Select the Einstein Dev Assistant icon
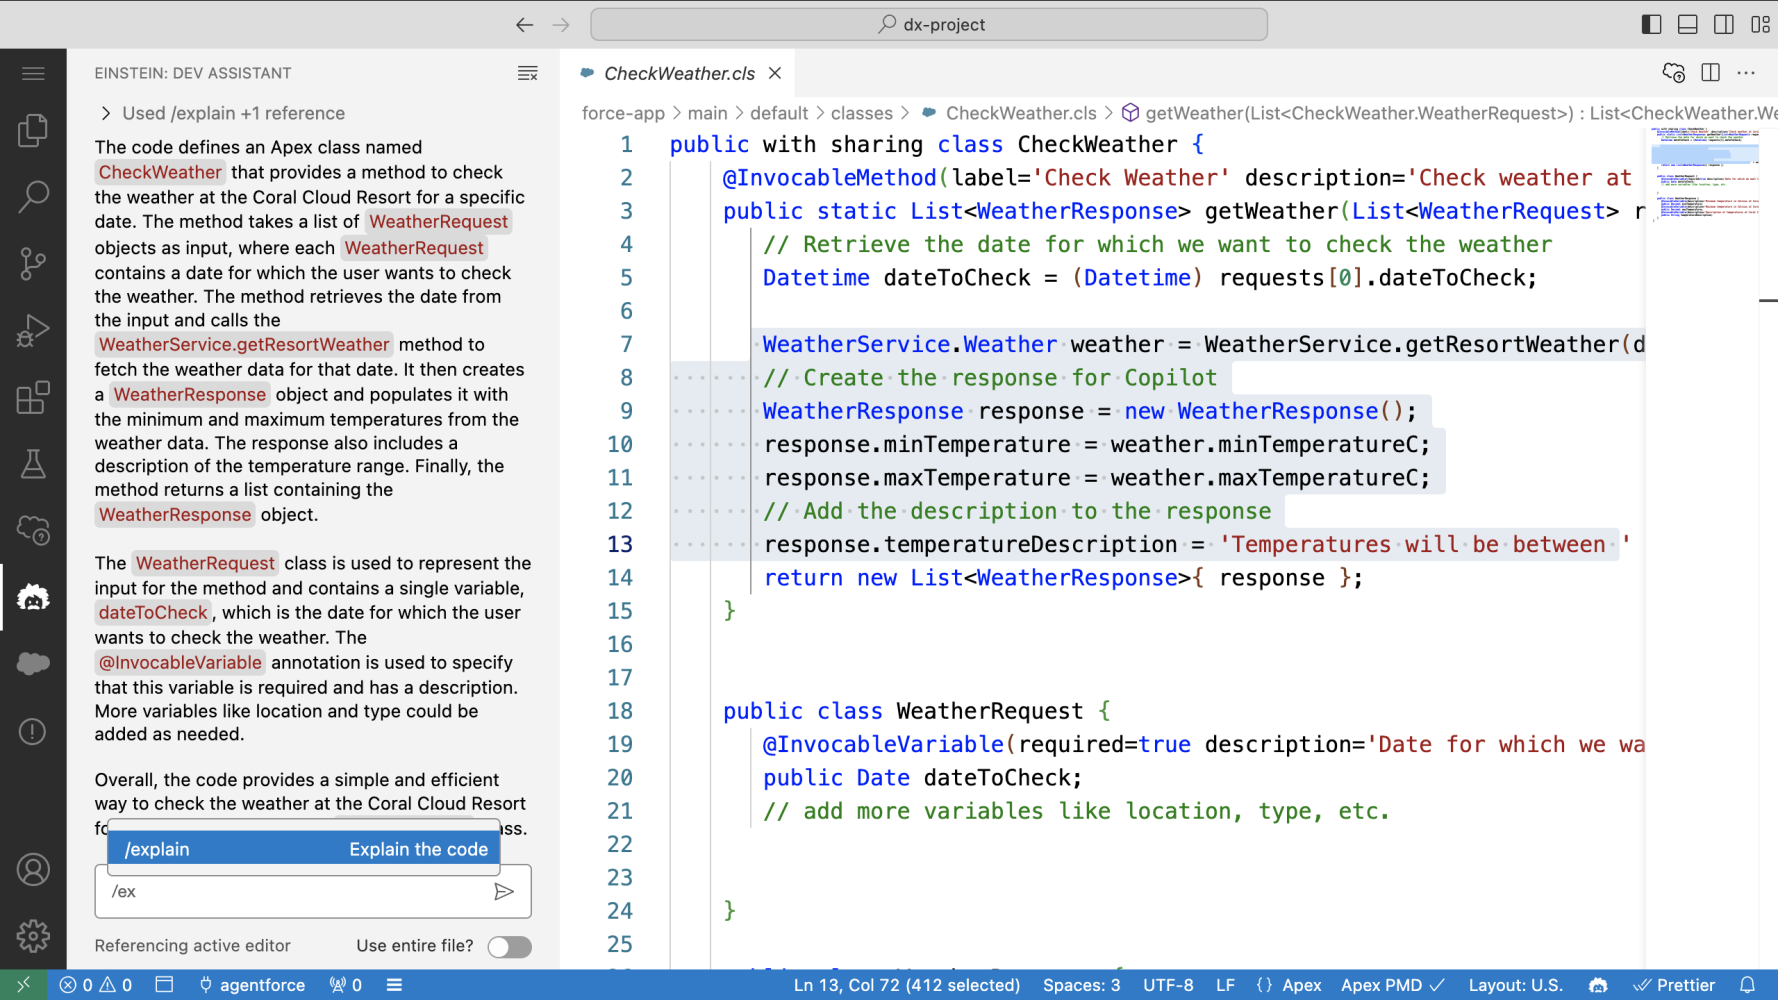 click(x=33, y=597)
